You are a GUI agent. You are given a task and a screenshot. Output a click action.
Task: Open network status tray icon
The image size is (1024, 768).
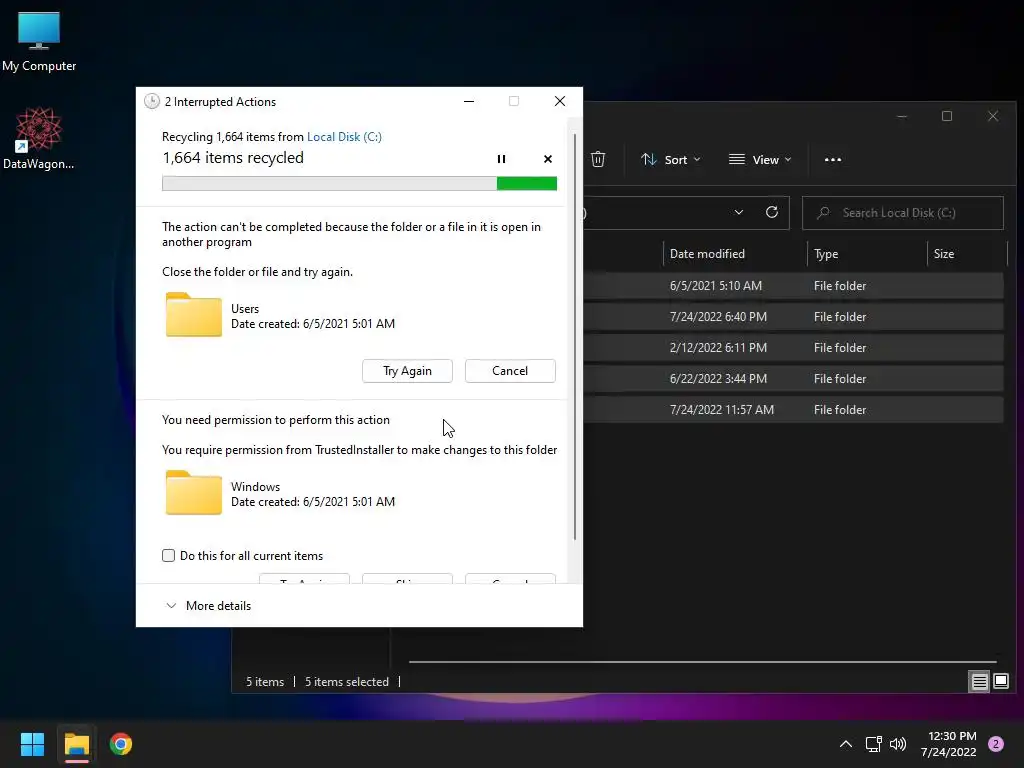(x=873, y=744)
